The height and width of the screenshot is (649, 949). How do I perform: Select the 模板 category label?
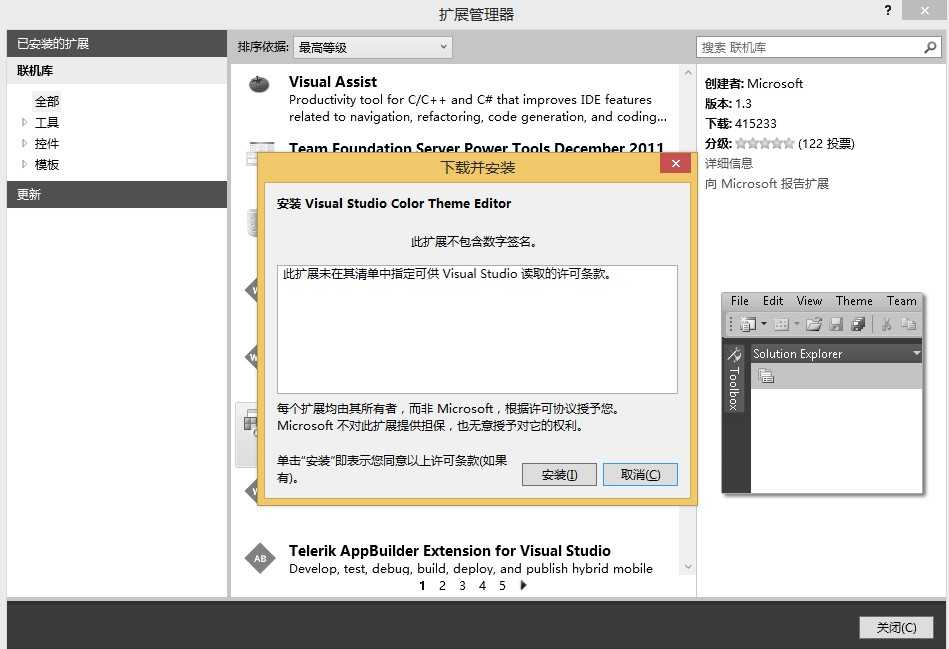click(47, 164)
